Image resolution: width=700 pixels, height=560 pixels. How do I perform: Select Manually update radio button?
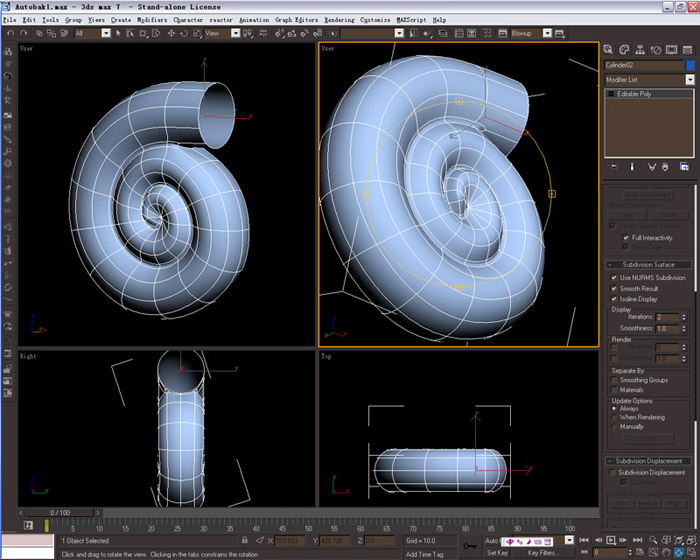(614, 426)
